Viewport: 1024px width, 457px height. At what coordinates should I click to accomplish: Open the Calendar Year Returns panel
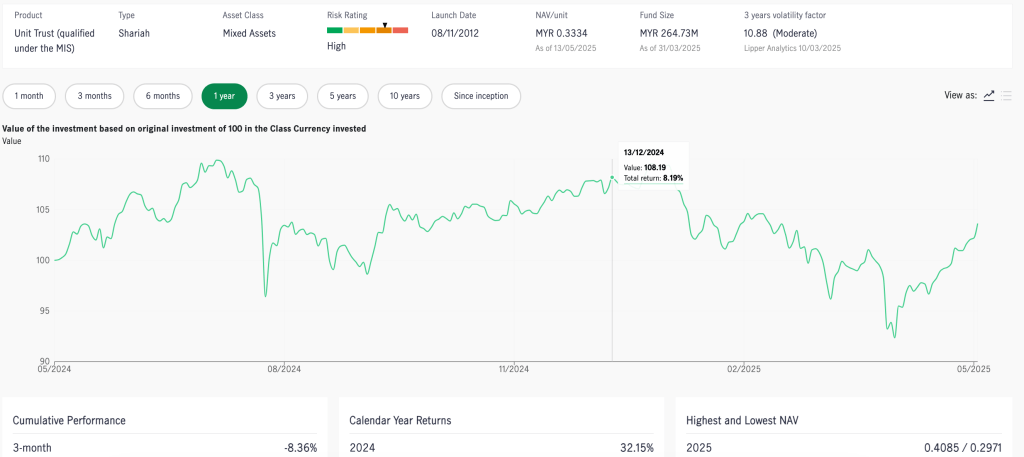coord(400,420)
